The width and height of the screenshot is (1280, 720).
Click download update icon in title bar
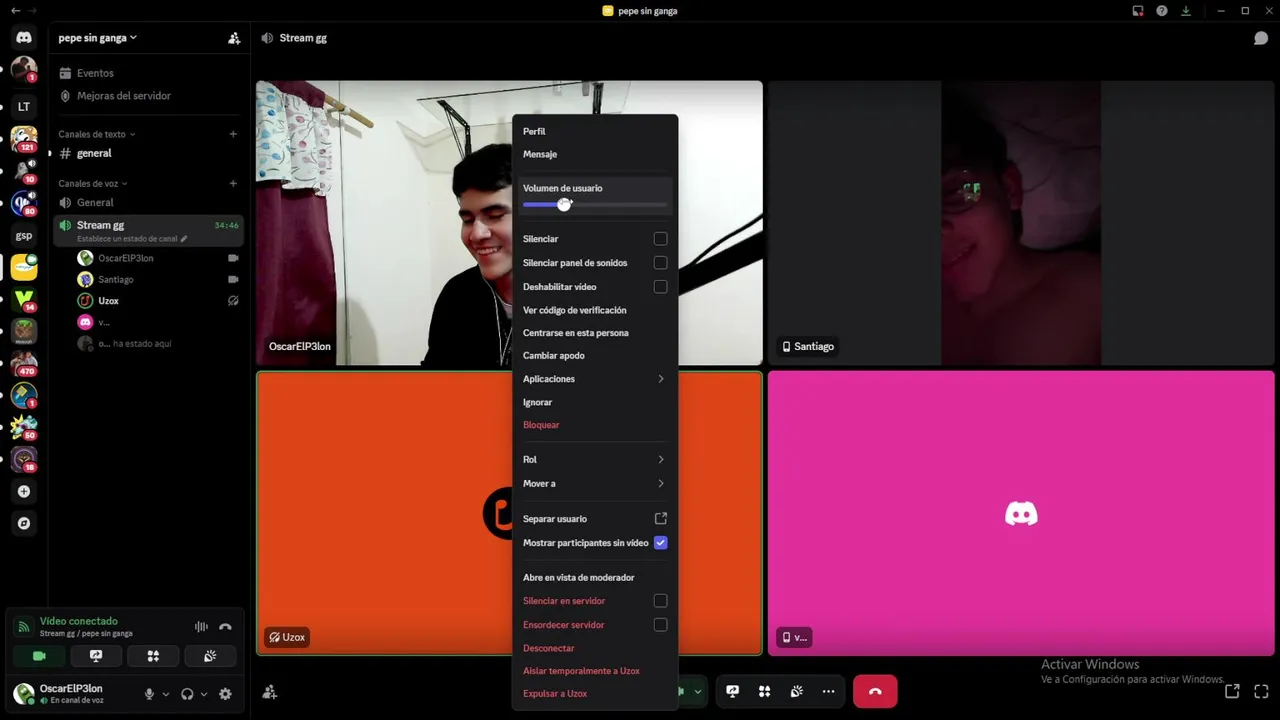[x=1185, y=11]
